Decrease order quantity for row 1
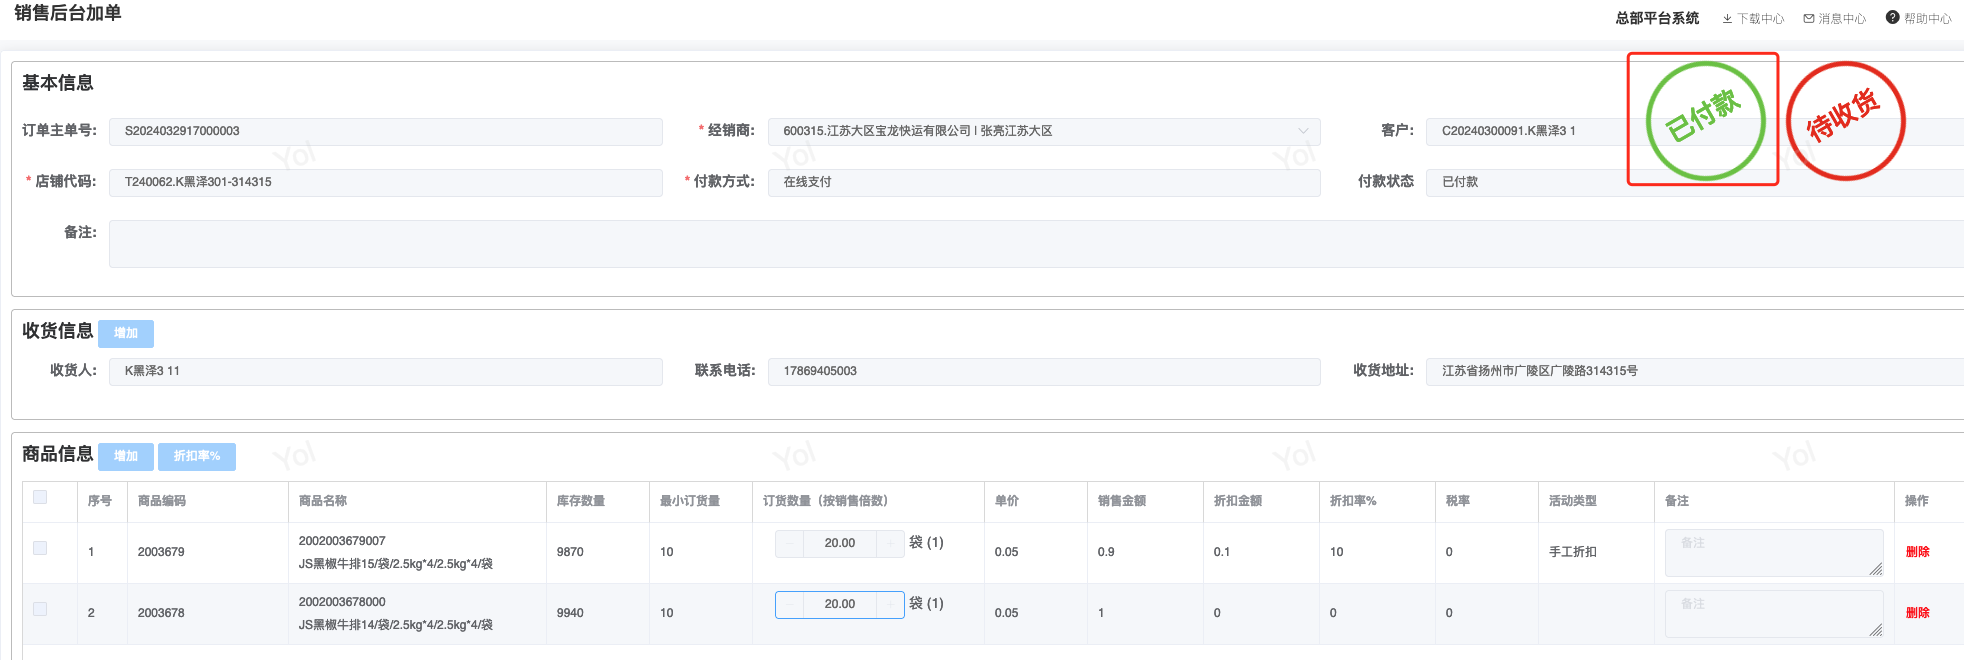The width and height of the screenshot is (1964, 660). (x=790, y=544)
